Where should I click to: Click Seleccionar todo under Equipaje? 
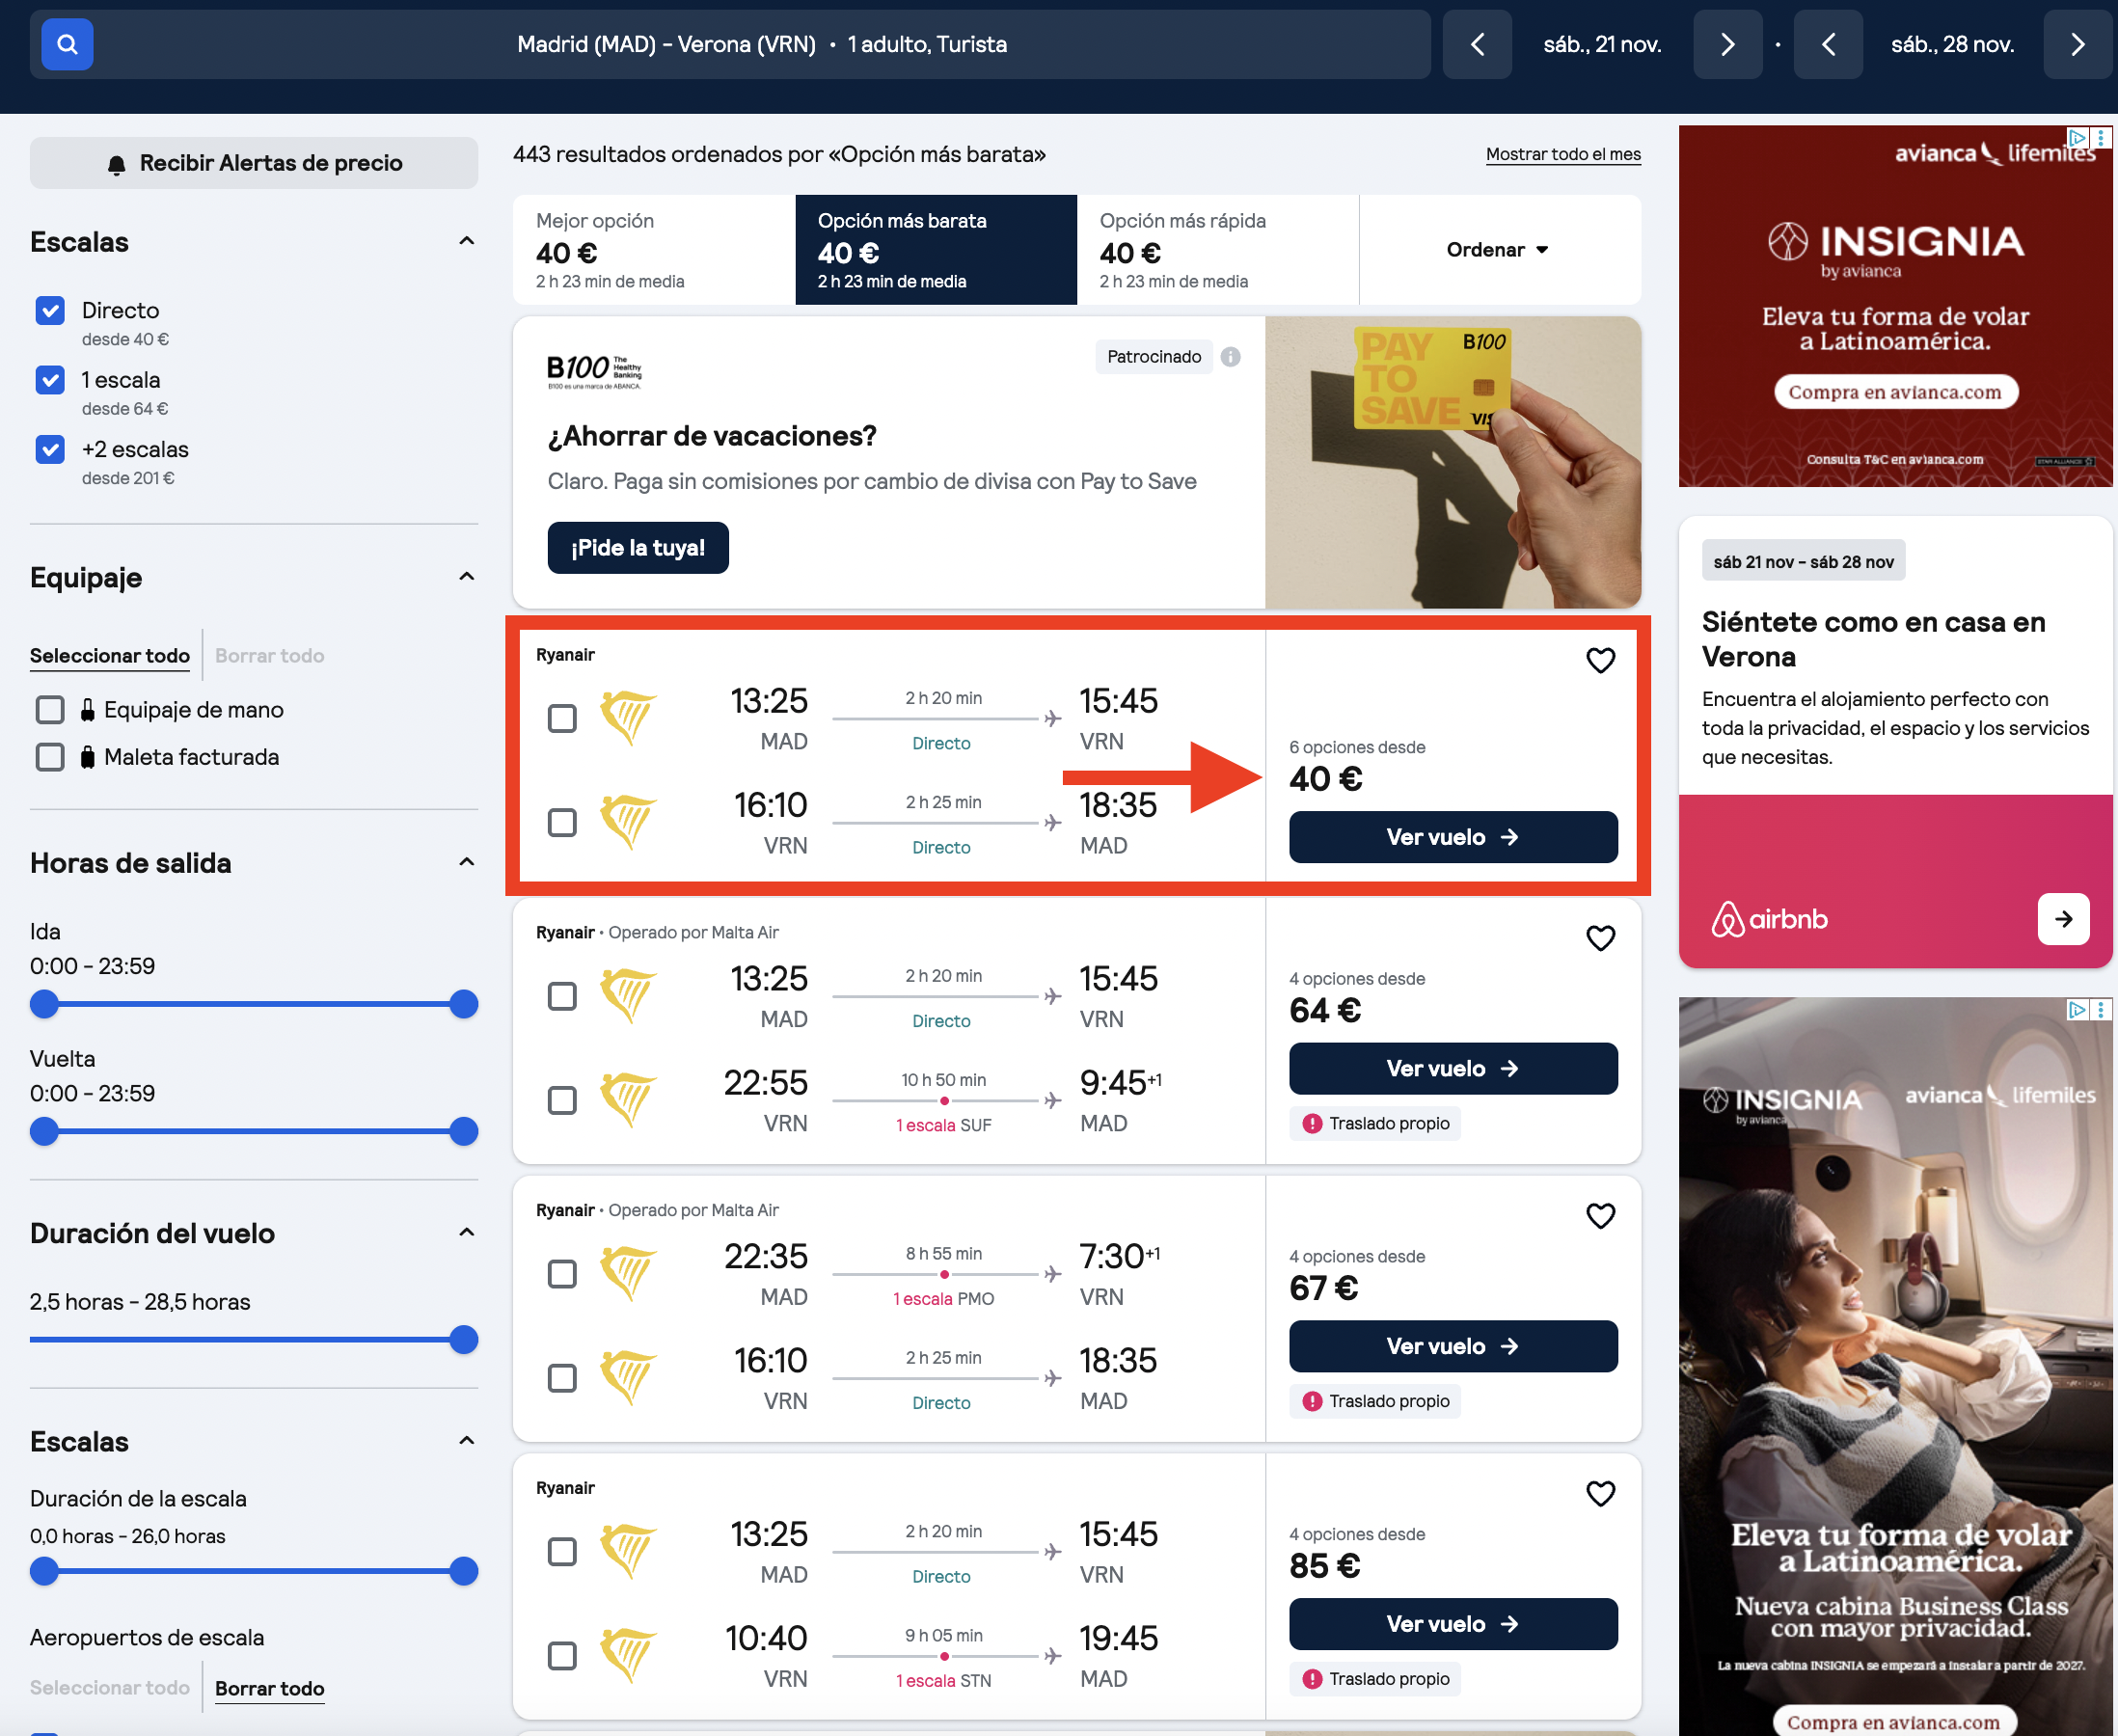pos(110,656)
